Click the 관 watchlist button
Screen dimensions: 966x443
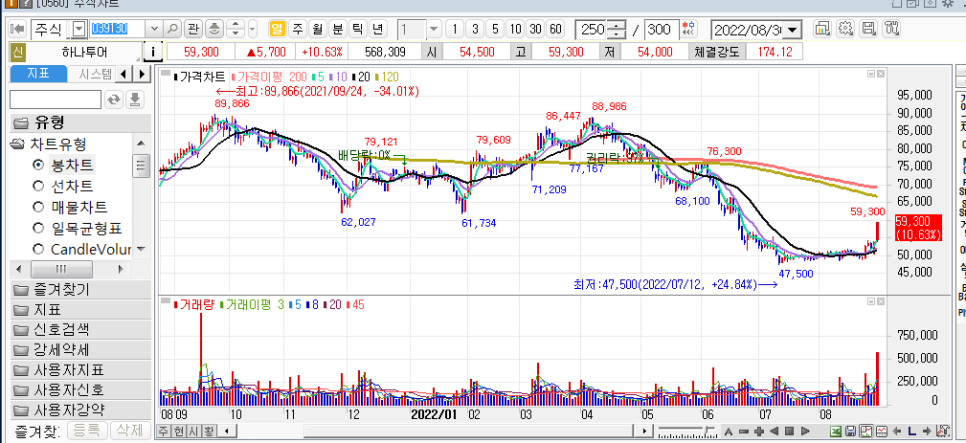pos(193,28)
